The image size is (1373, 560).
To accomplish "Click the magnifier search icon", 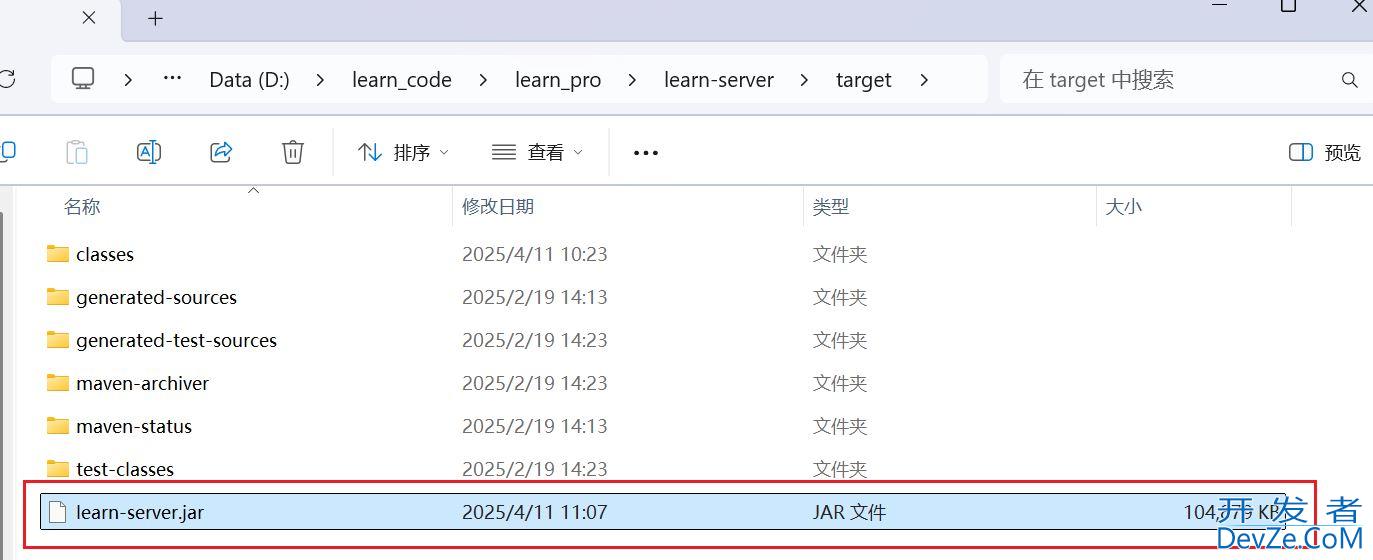I will [1349, 80].
